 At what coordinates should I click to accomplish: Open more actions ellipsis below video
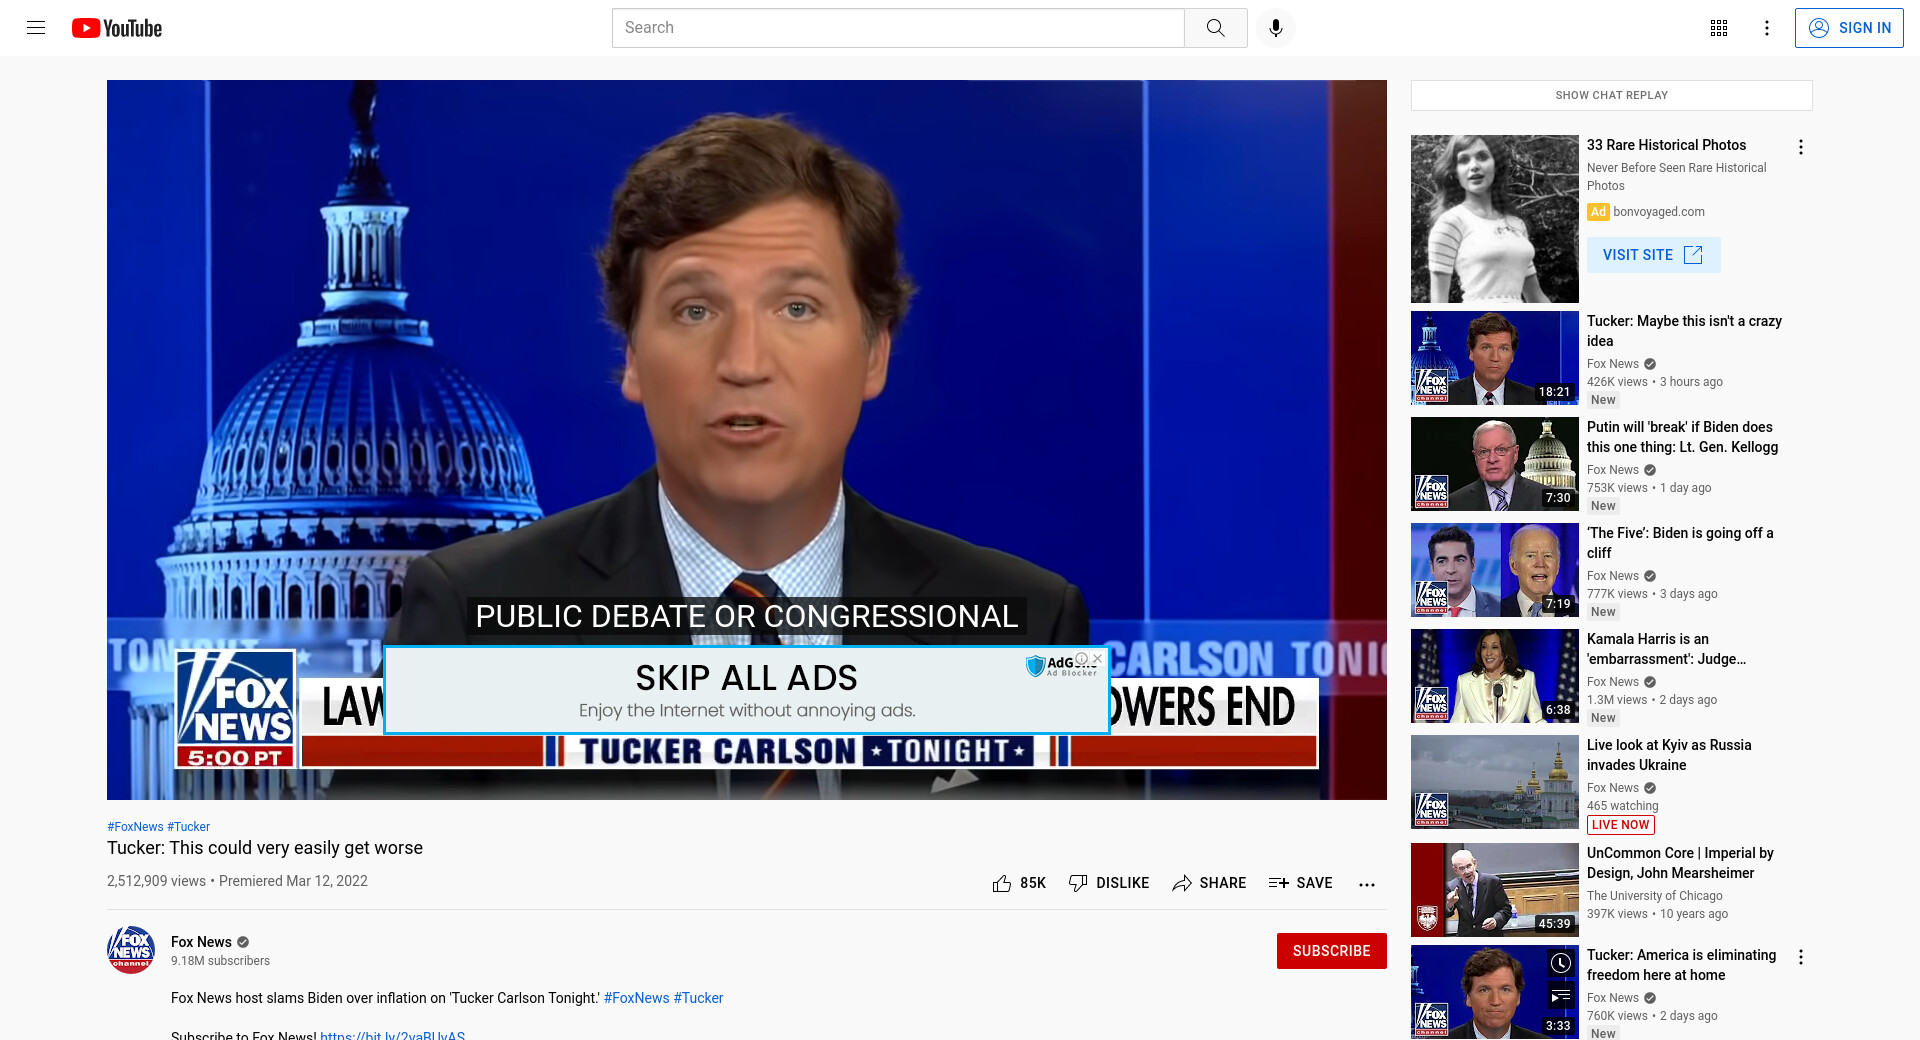[1367, 884]
